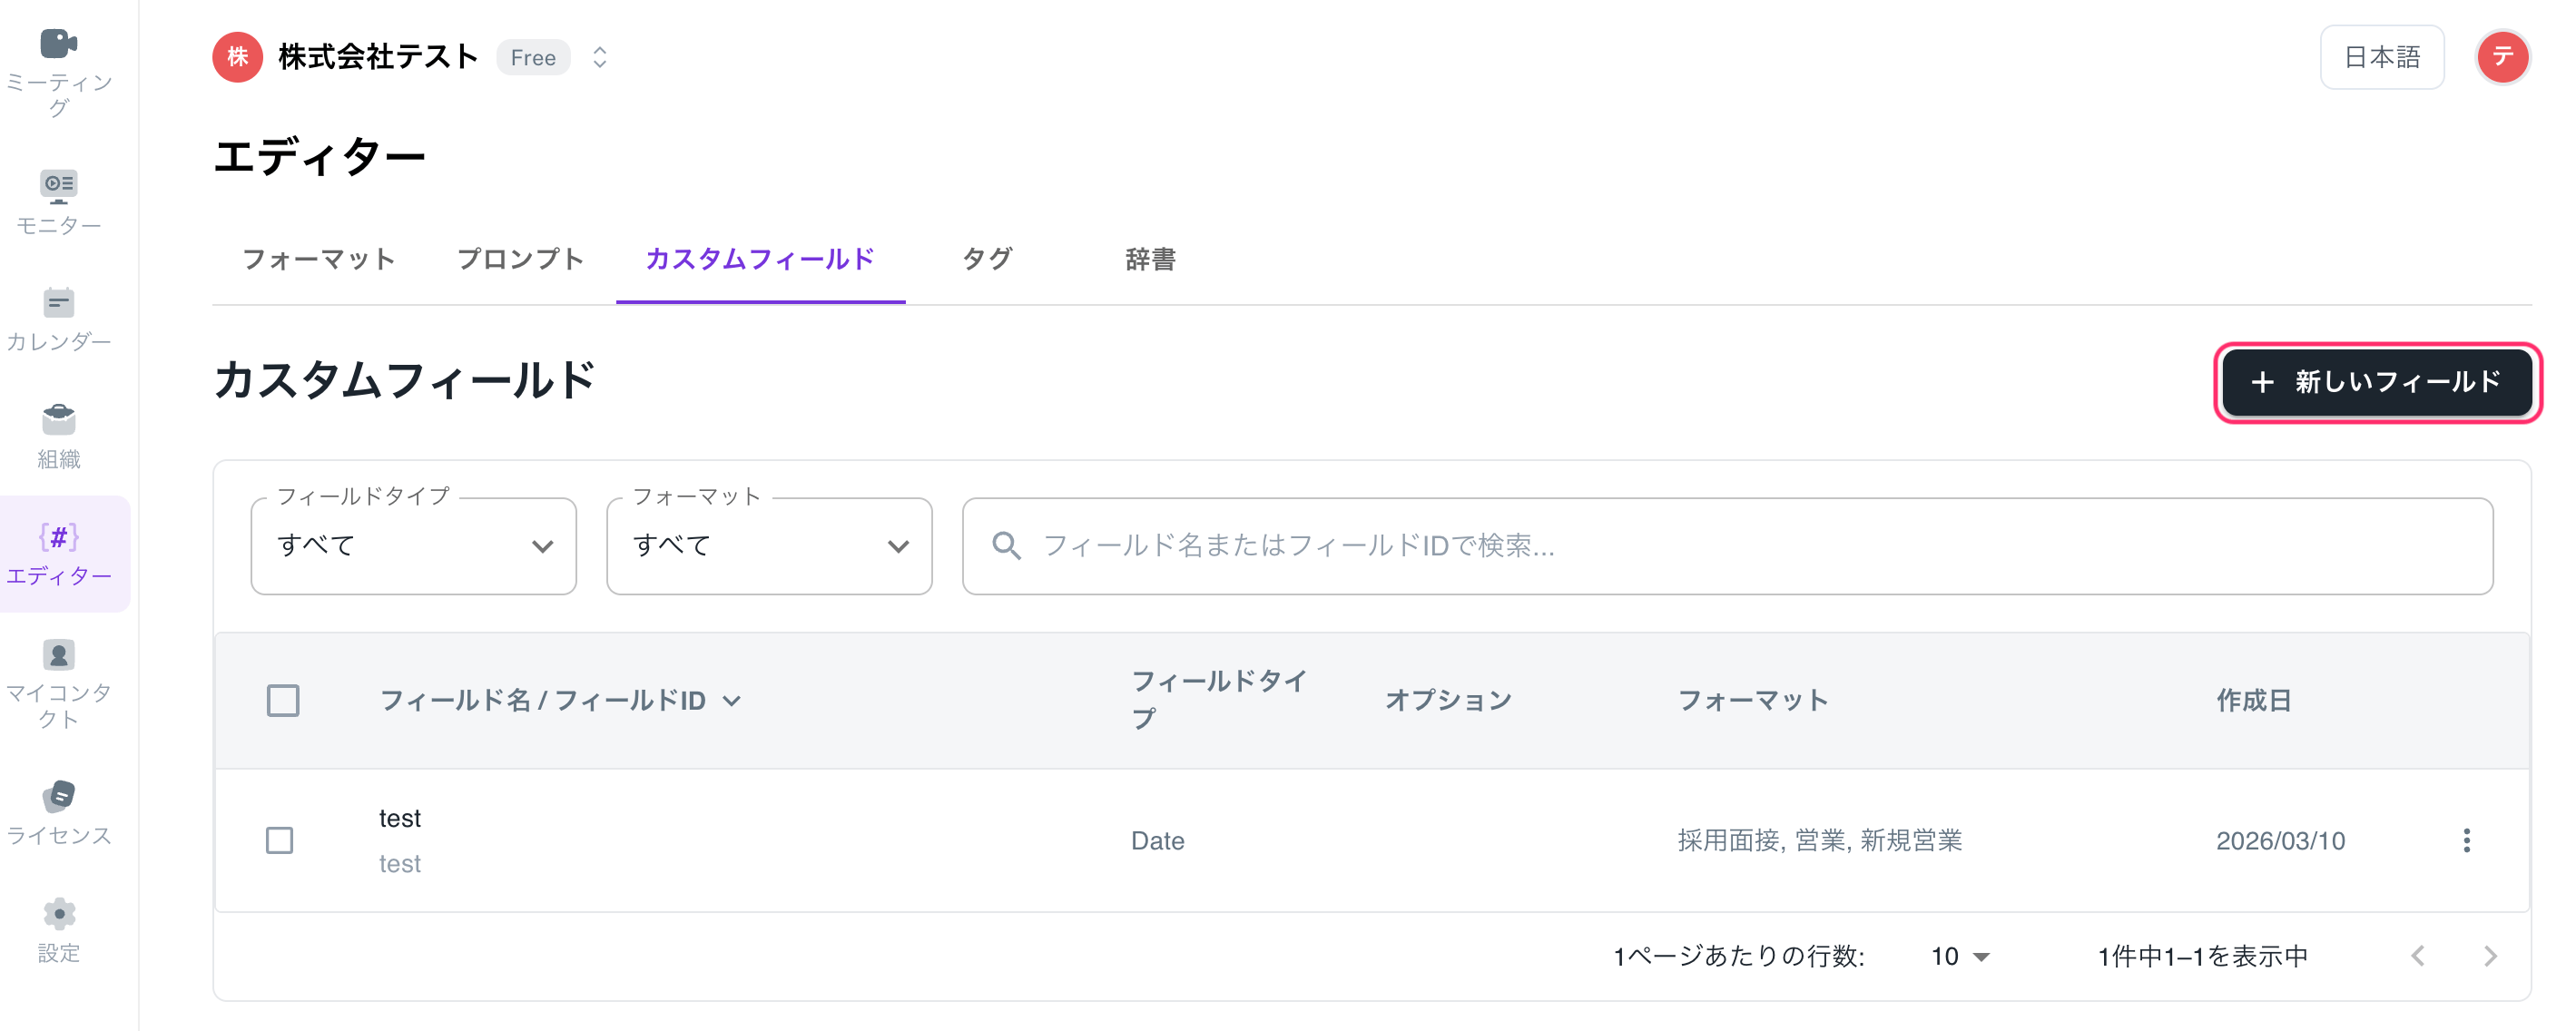Select the カスタムフィールド tab
The width and height of the screenshot is (2576, 1031).
(x=760, y=259)
